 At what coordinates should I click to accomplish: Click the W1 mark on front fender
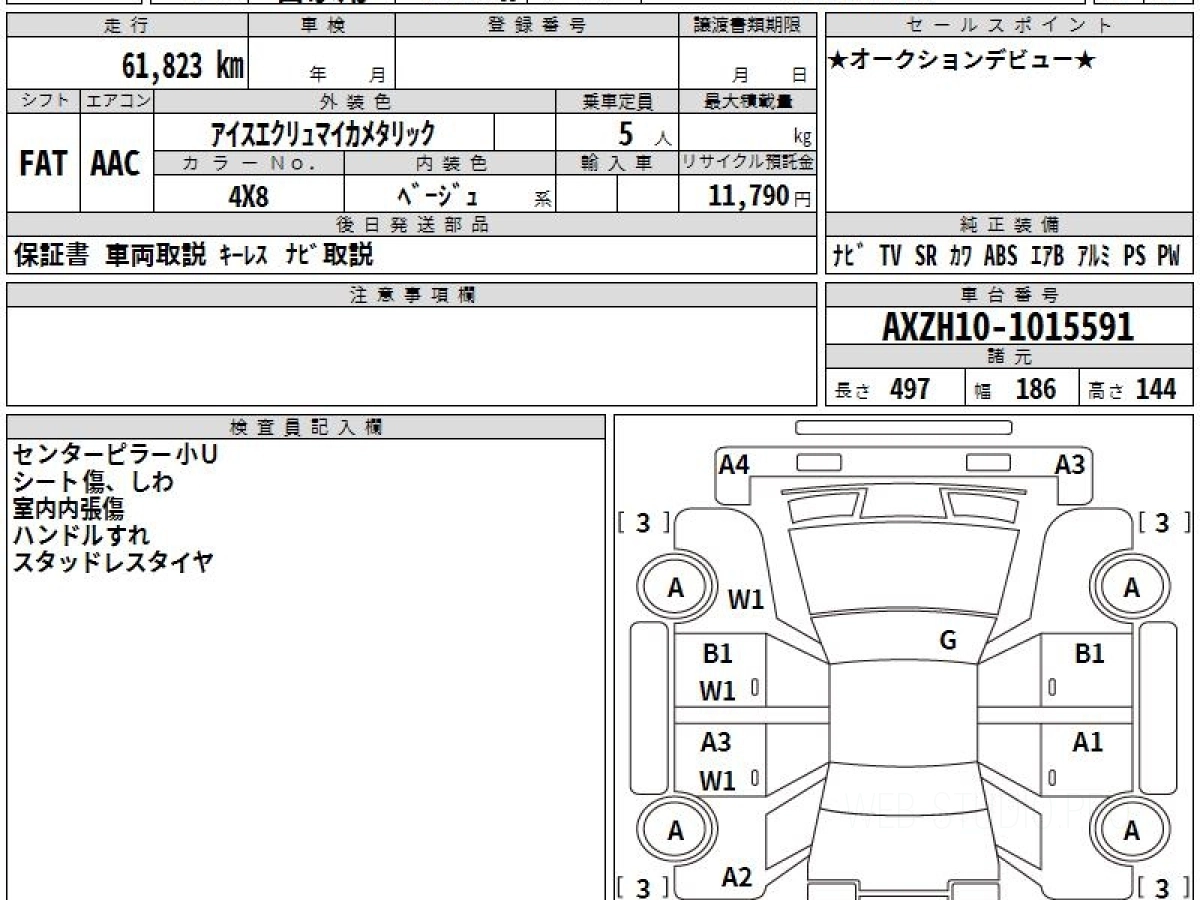click(745, 600)
